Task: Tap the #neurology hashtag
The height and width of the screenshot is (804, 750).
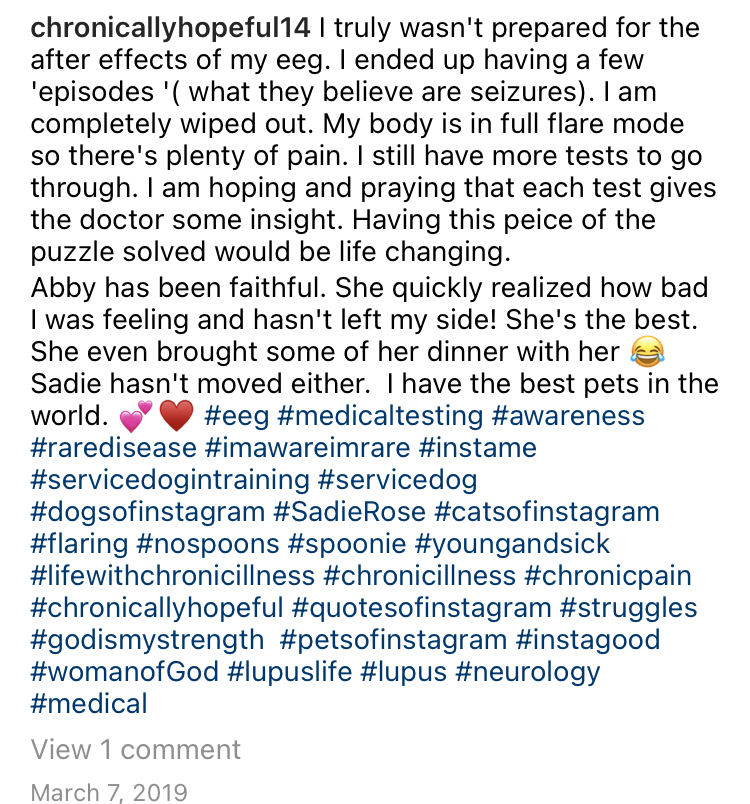Action: pos(528,672)
